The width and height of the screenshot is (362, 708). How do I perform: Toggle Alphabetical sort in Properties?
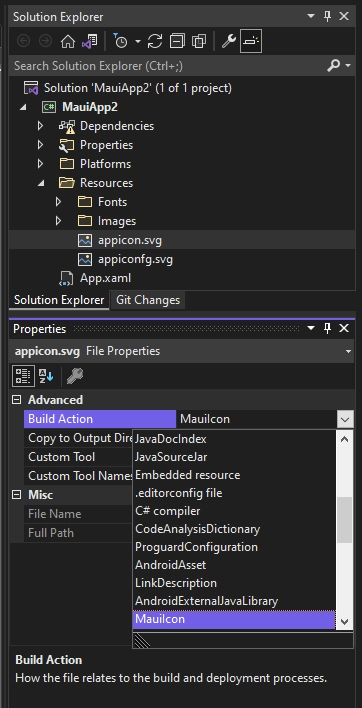coord(46,376)
